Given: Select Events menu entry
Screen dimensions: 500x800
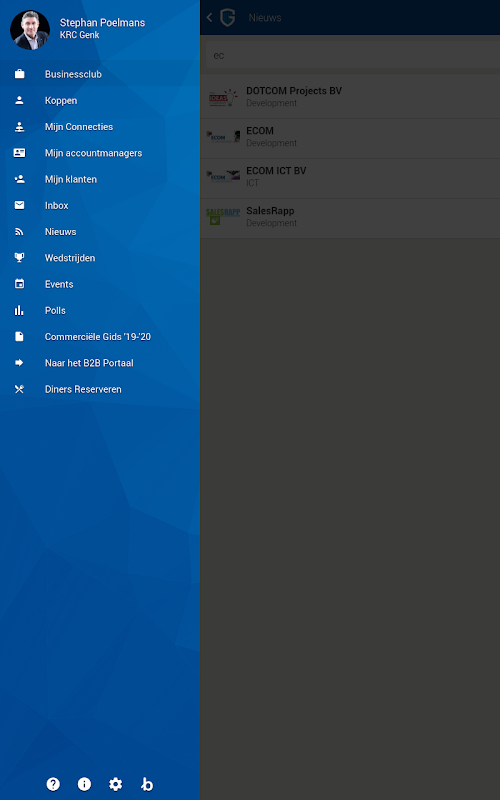Looking at the screenshot, I should [99, 284].
